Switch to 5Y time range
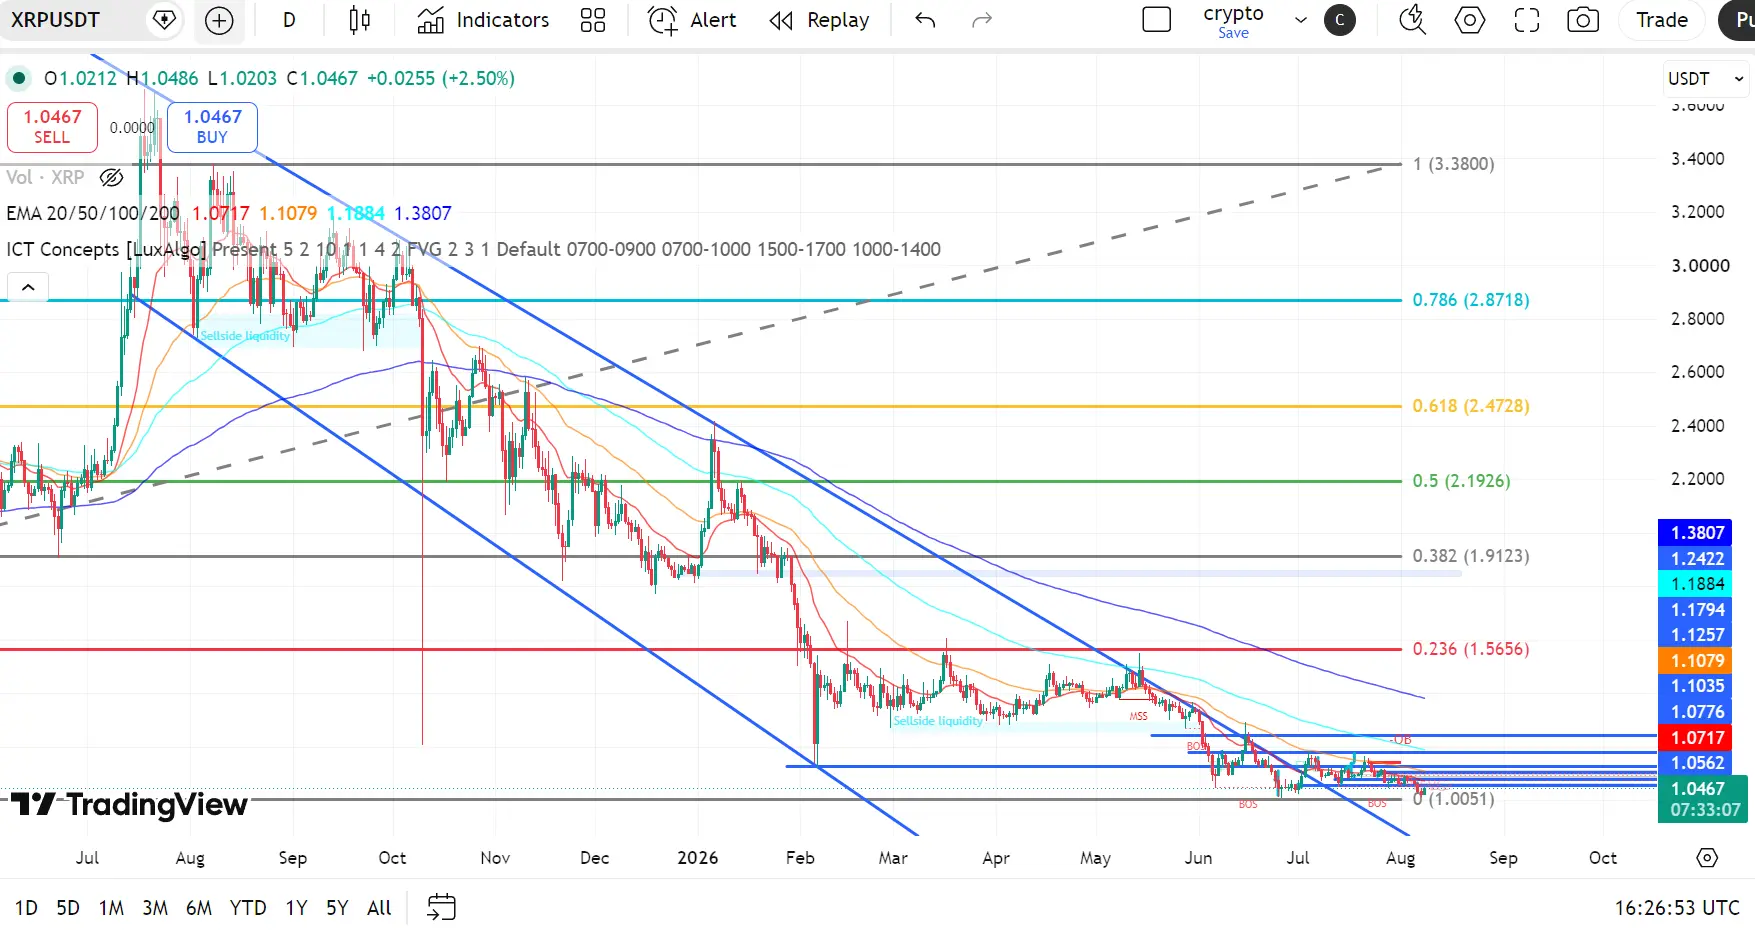Image resolution: width=1755 pixels, height=930 pixels. point(337,908)
